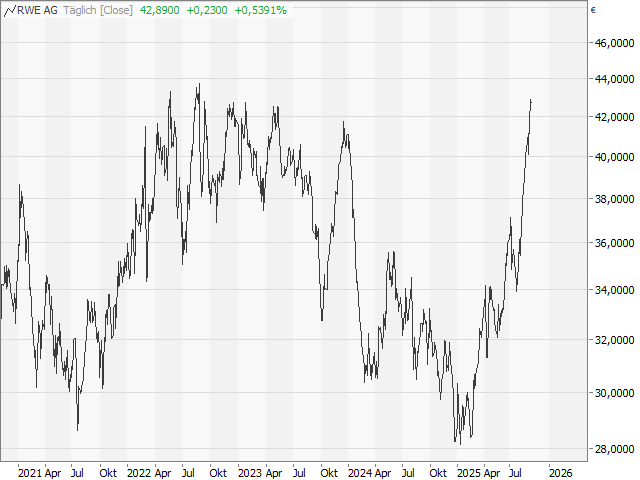Image resolution: width=640 pixels, height=480 pixels.
Task: Click the absolute change value +0,2300
Action: 207,10
